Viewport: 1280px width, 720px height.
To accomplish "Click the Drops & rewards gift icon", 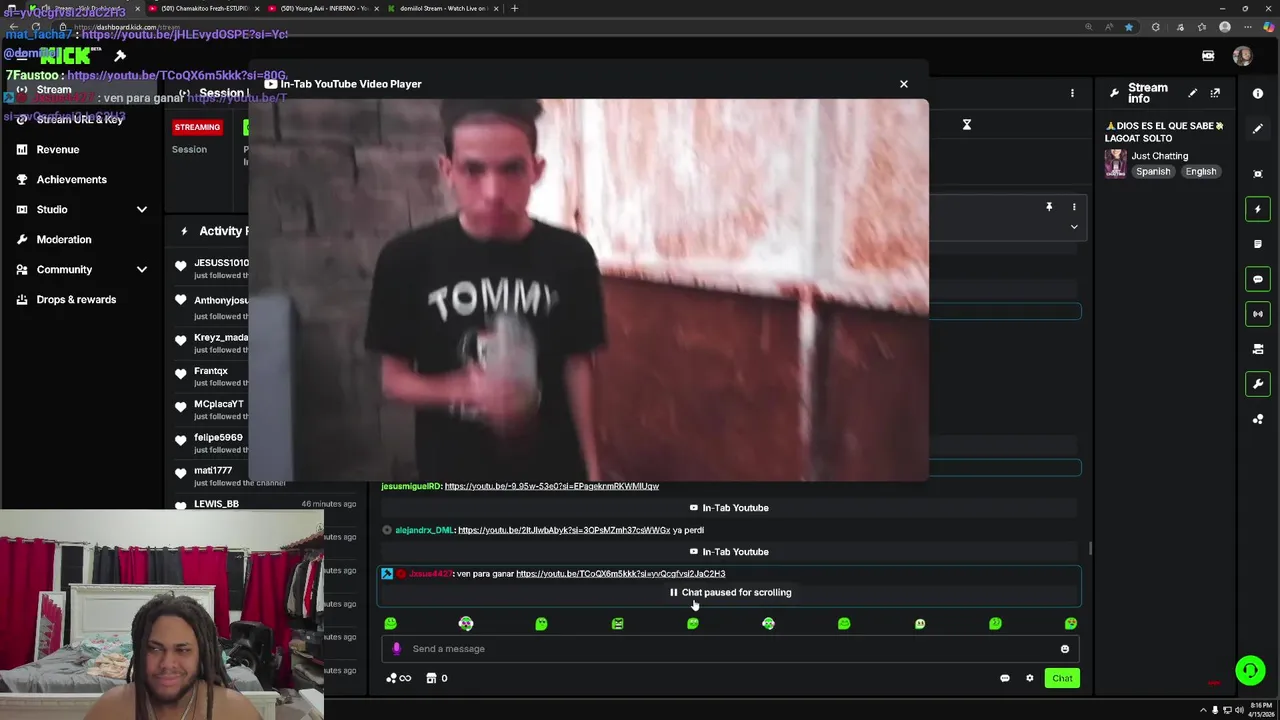I will (22, 299).
